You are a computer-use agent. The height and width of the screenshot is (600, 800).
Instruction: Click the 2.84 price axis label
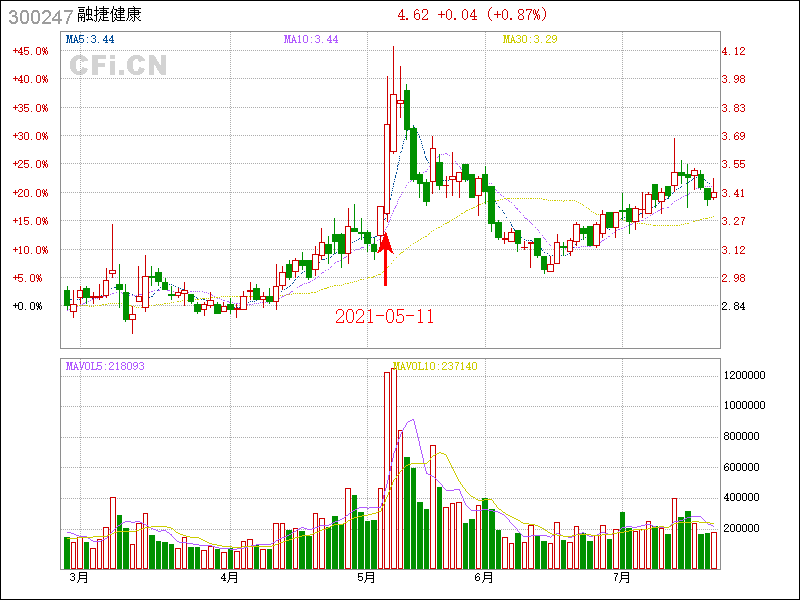pos(734,307)
